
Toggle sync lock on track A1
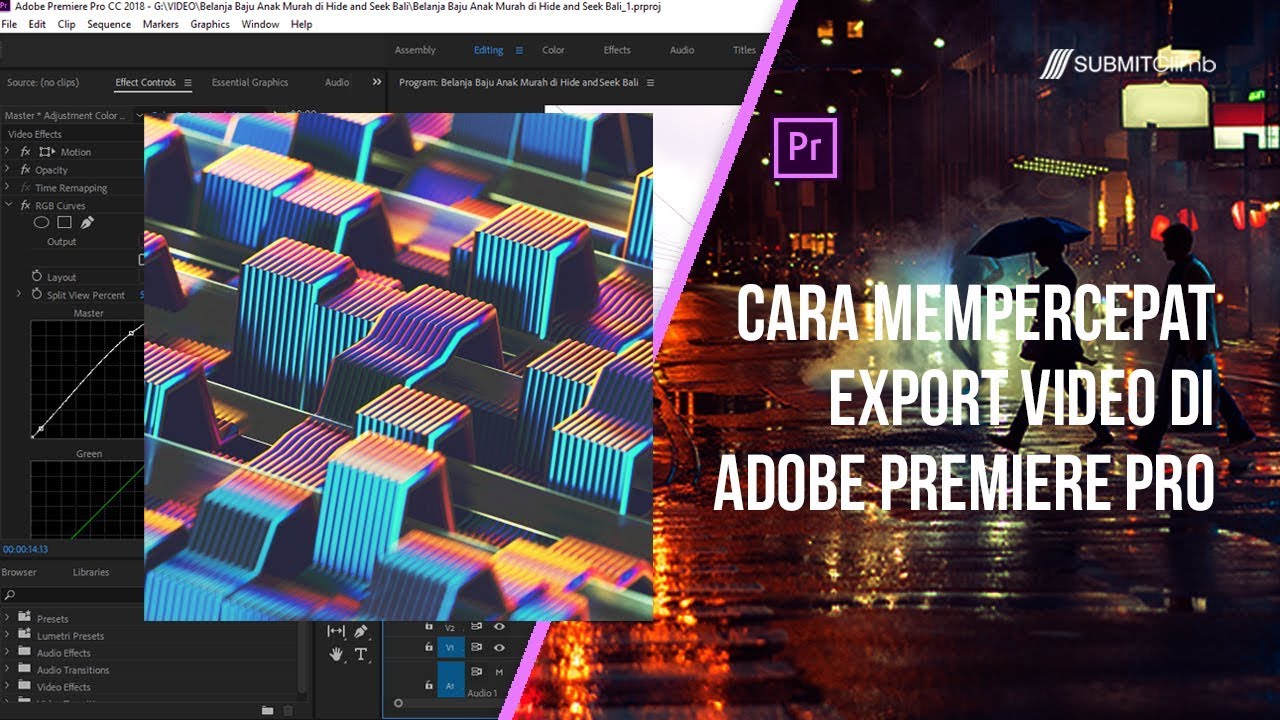tap(476, 672)
